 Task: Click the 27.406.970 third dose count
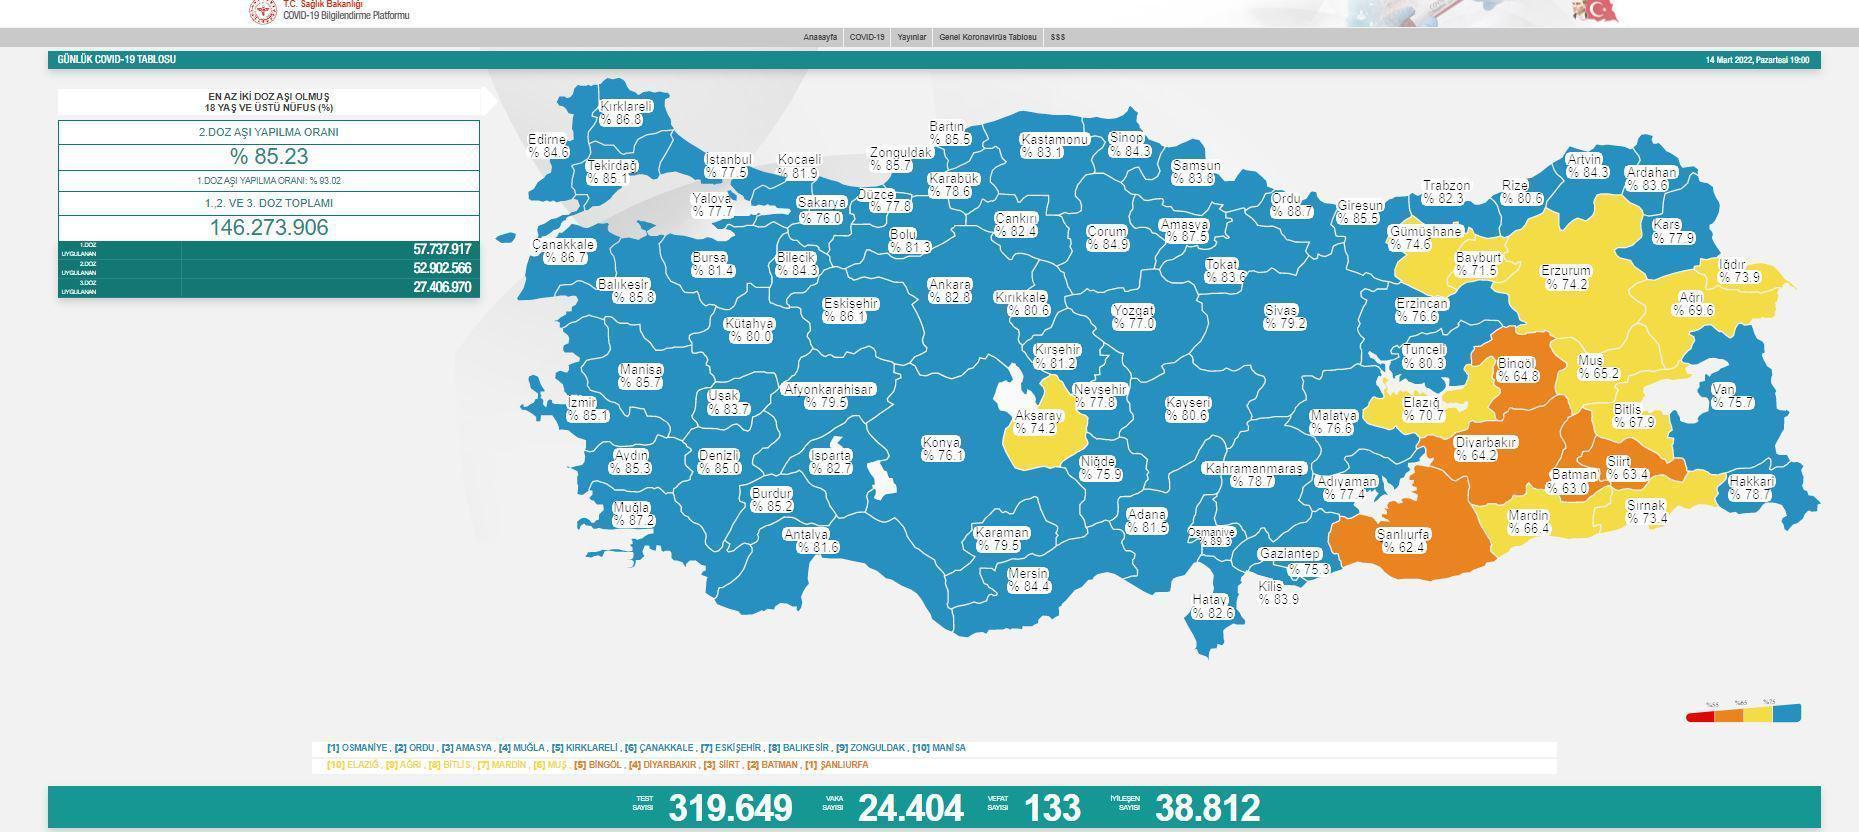pos(442,287)
